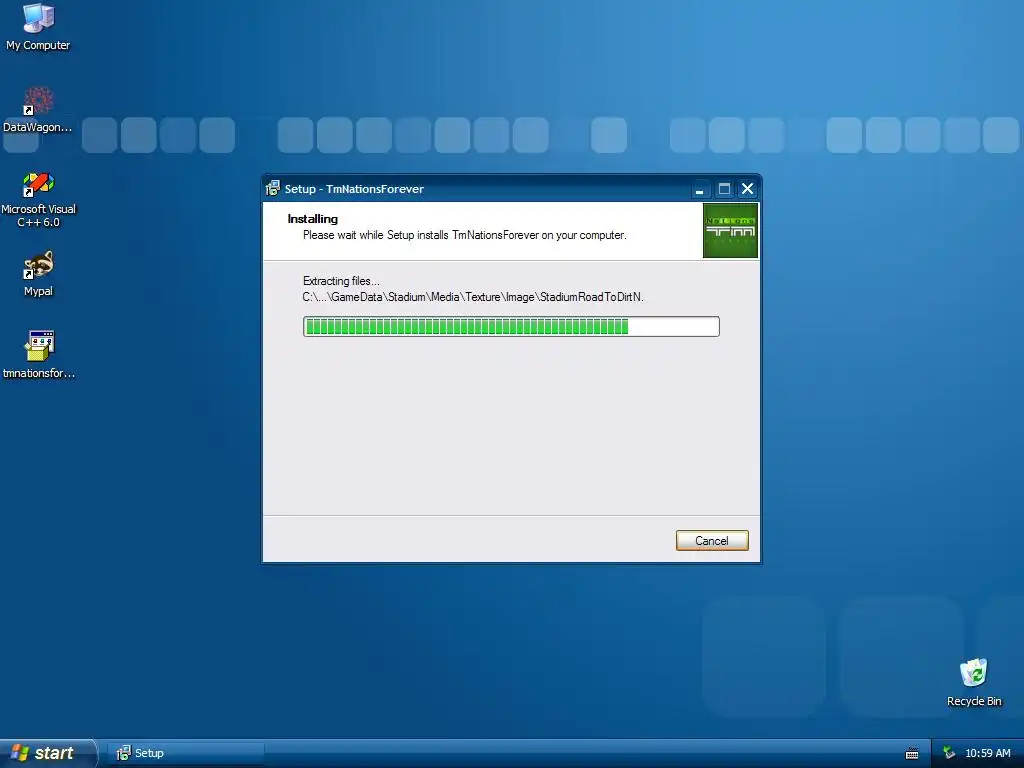Click the installation progress bar
1024x768 pixels.
coord(511,327)
